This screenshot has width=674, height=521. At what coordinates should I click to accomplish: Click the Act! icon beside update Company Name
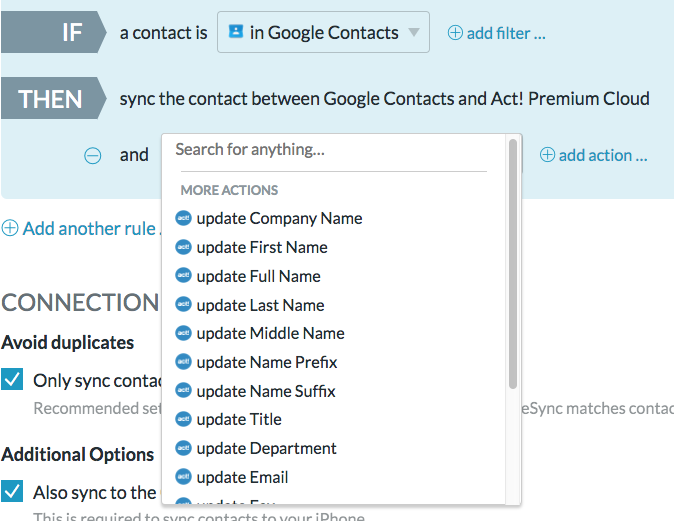(183, 218)
